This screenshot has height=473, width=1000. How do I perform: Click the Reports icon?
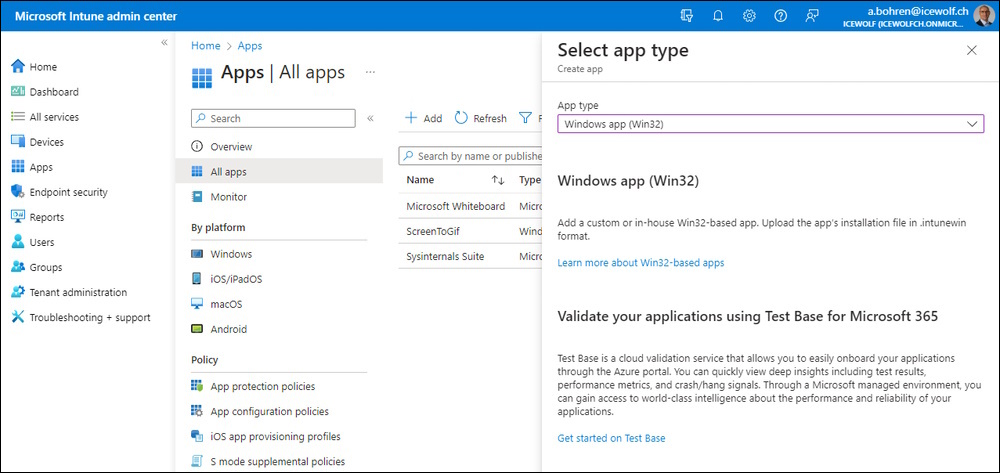pos(18,217)
